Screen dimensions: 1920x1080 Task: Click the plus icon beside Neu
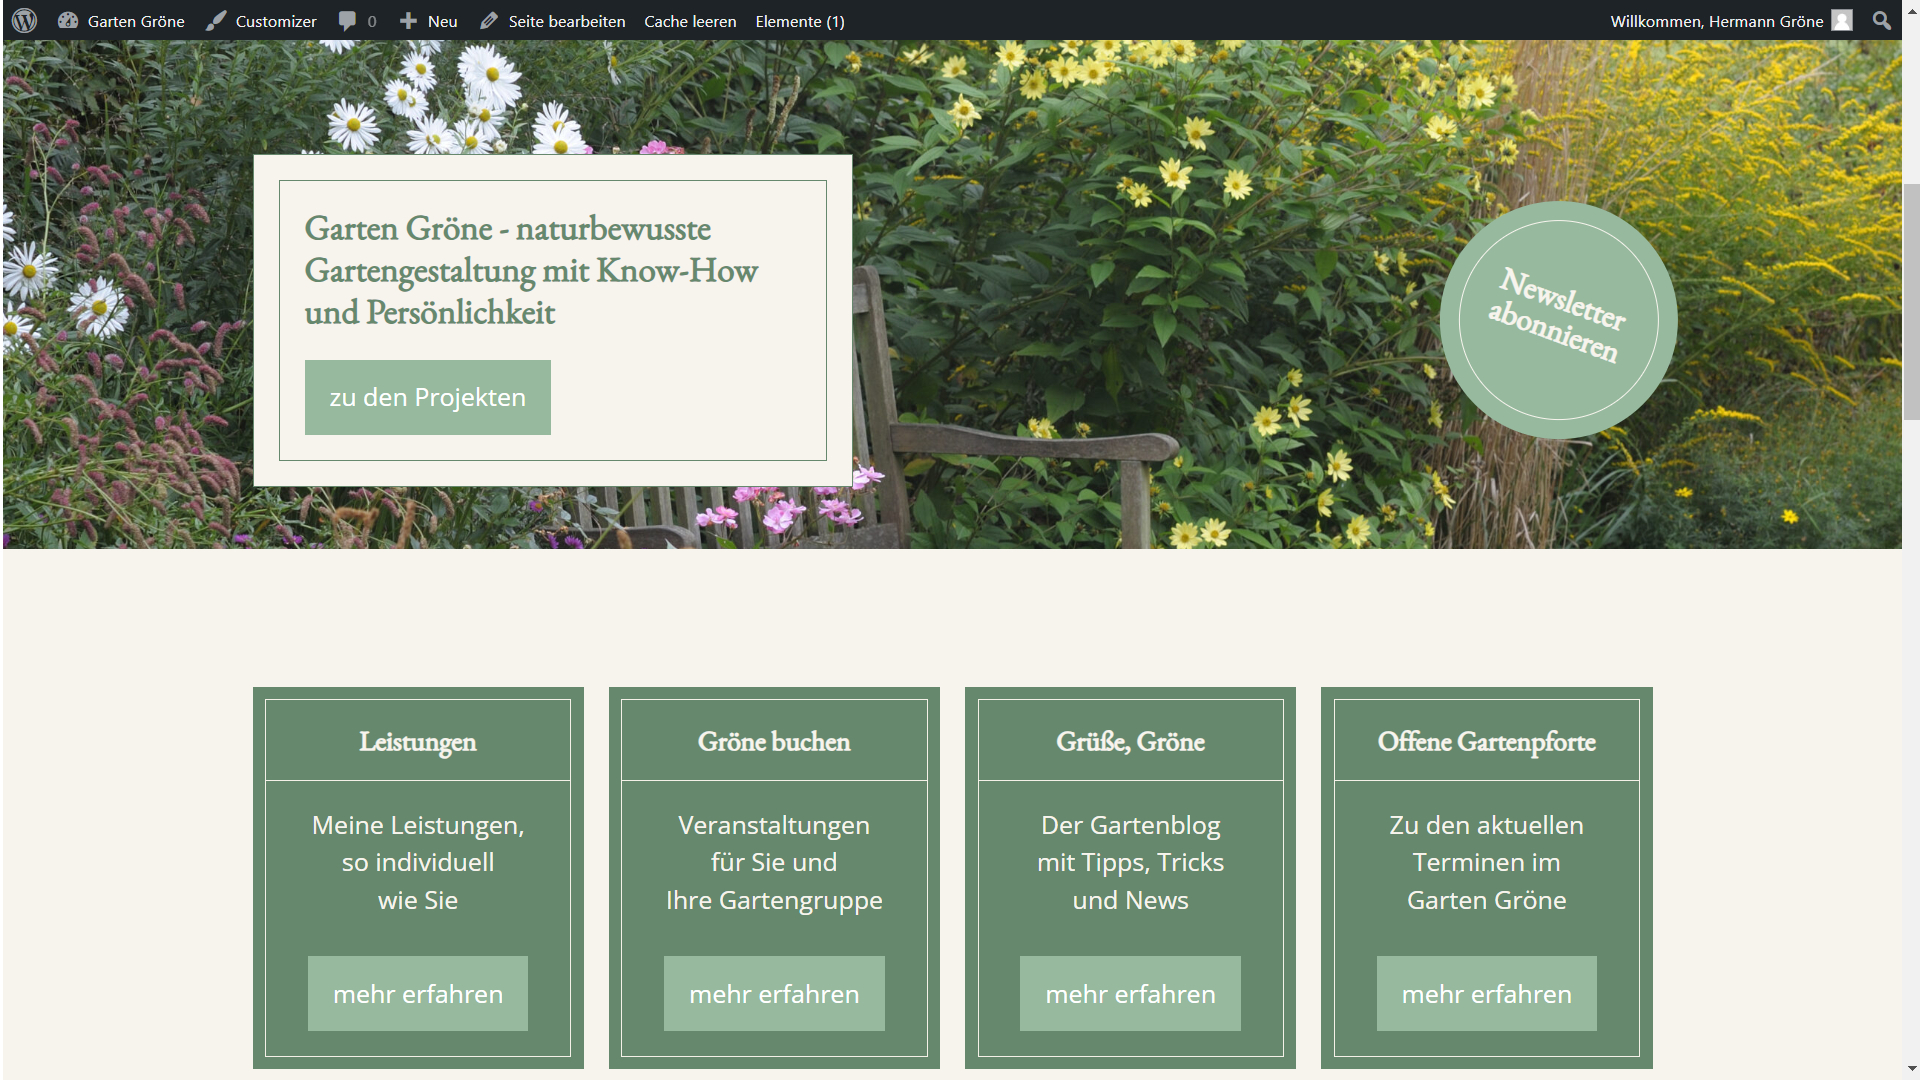click(x=408, y=21)
